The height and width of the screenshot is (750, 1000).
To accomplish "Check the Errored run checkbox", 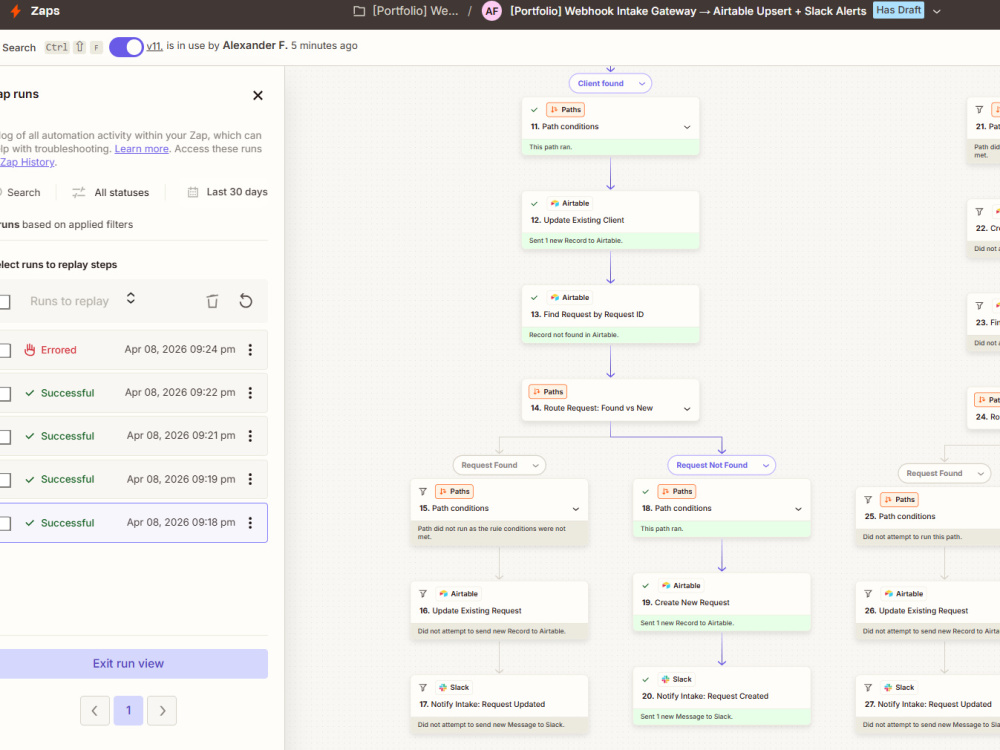I will [x=4, y=350].
